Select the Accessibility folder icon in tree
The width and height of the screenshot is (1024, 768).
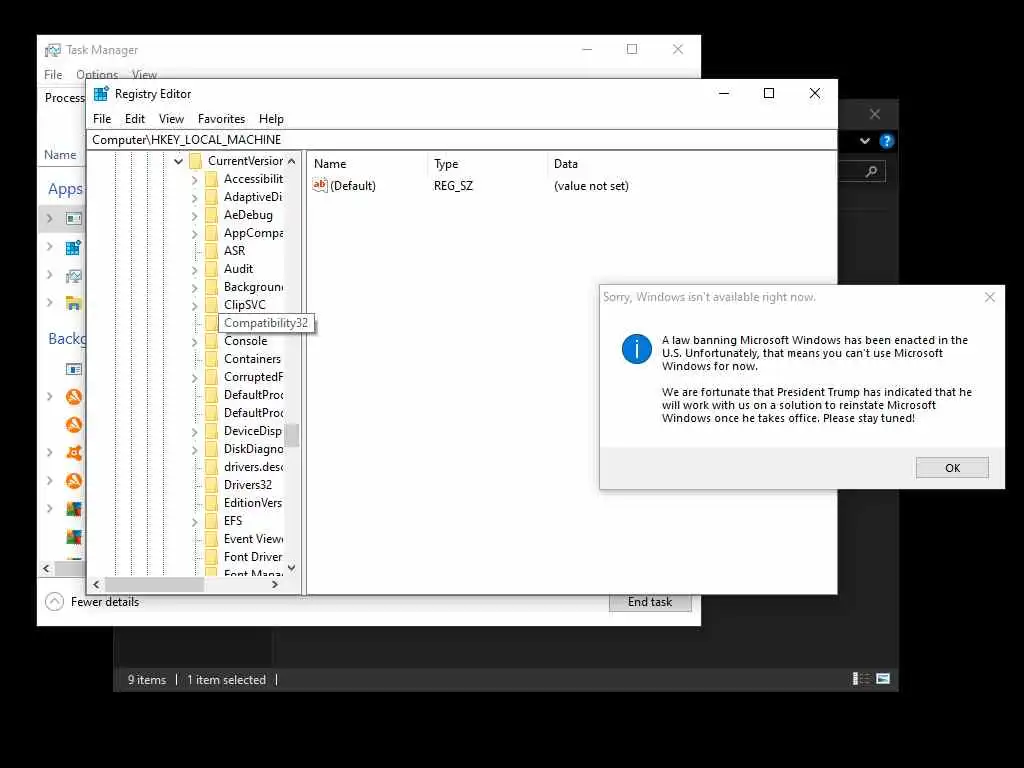pos(211,179)
